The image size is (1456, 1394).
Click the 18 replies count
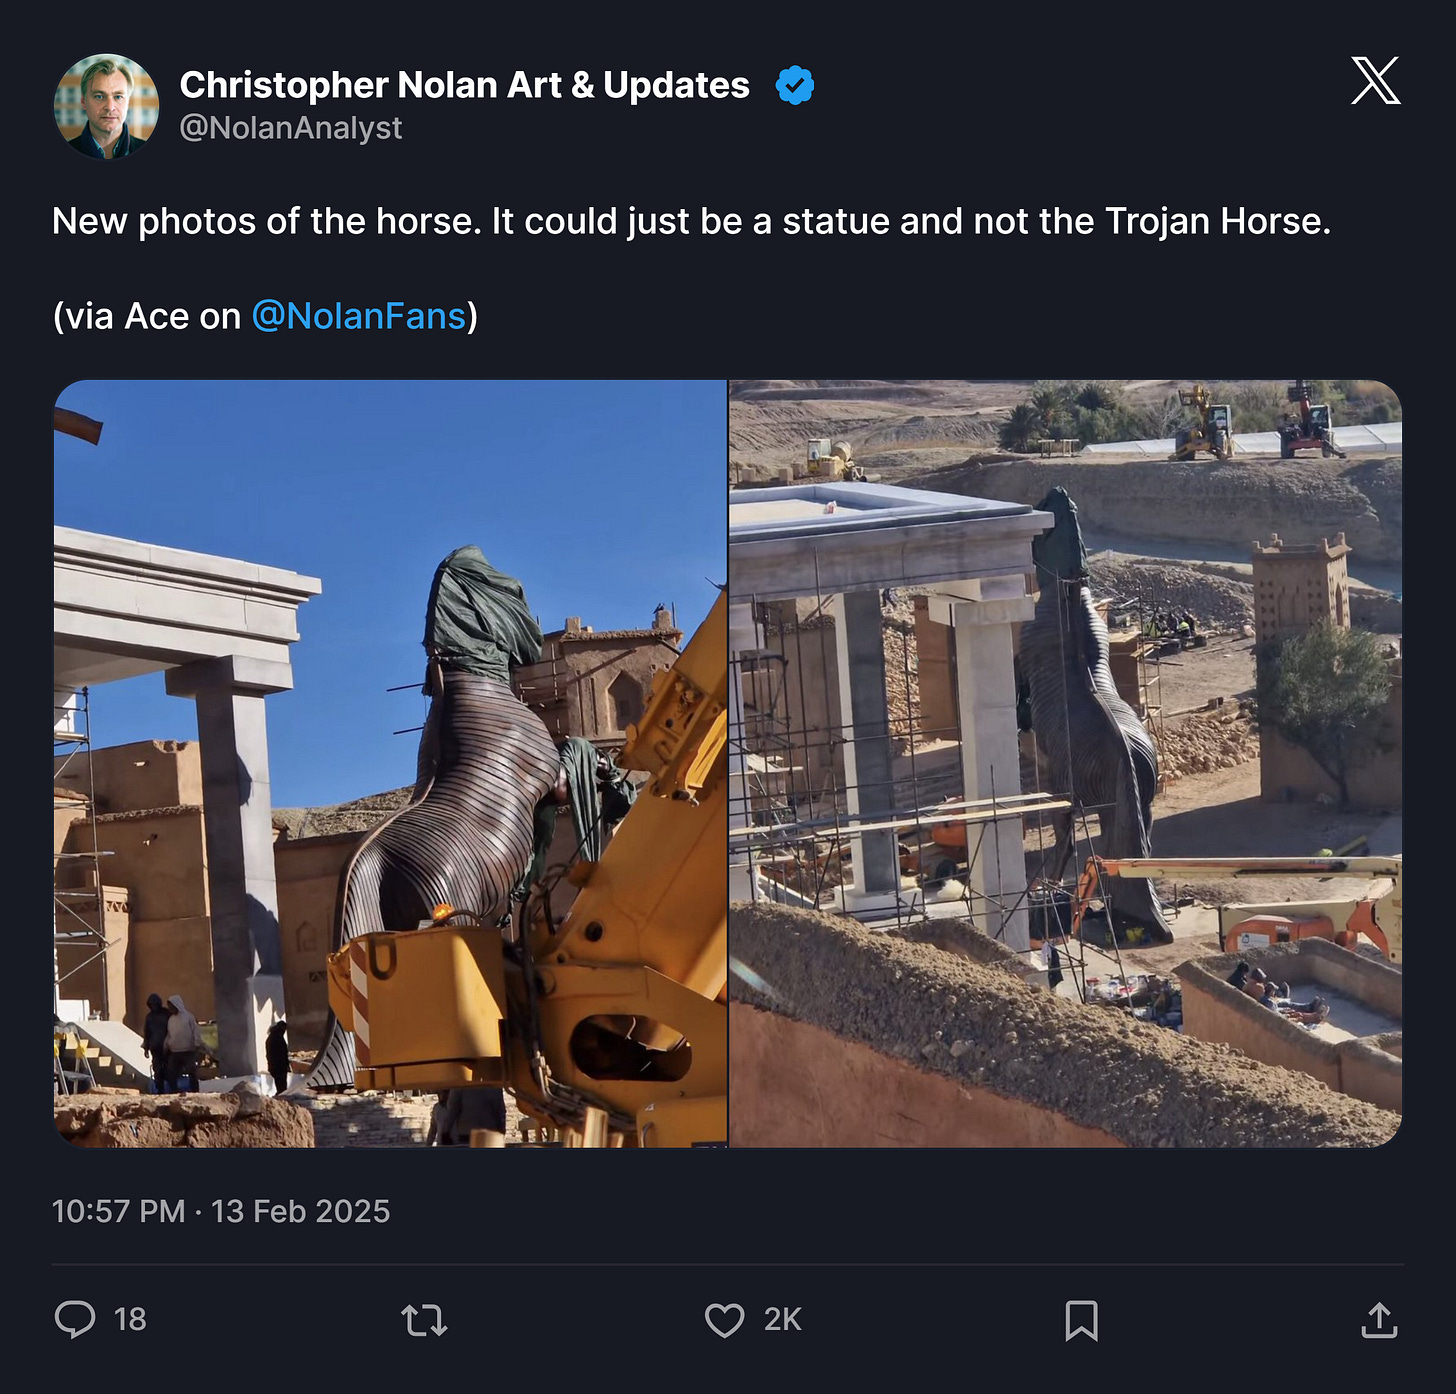[130, 1320]
